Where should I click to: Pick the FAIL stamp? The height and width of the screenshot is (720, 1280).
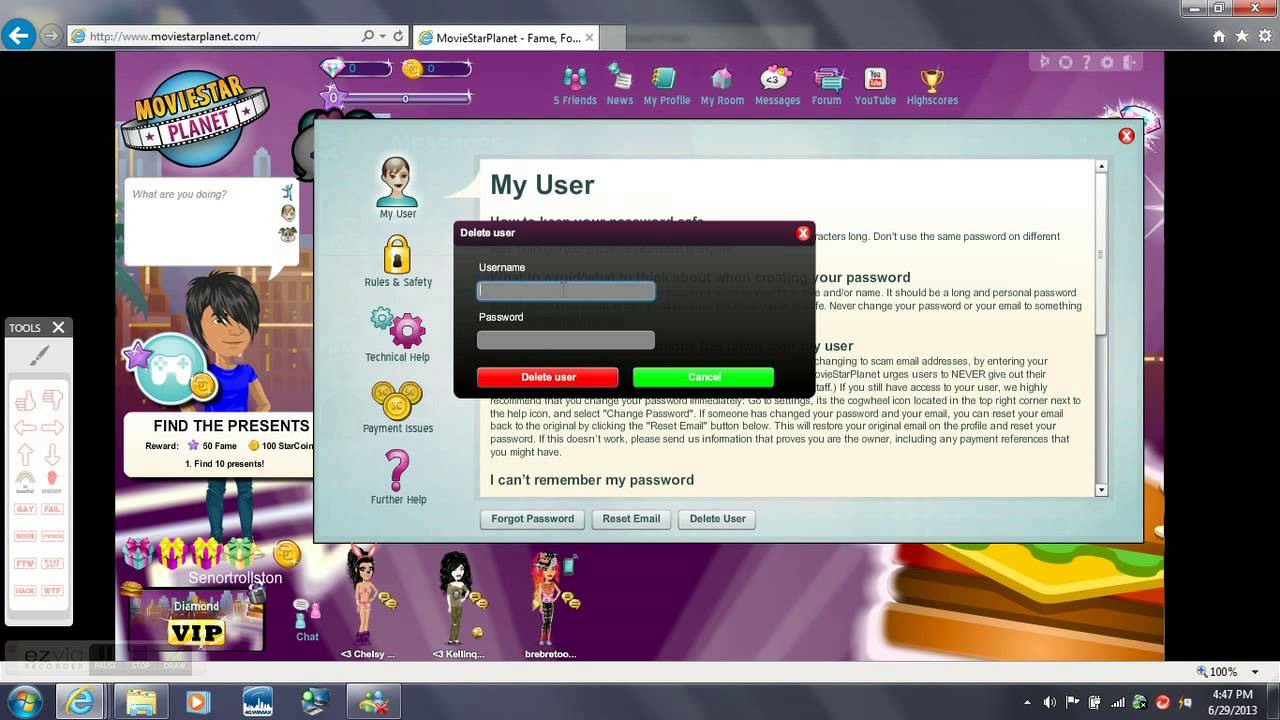pos(53,509)
